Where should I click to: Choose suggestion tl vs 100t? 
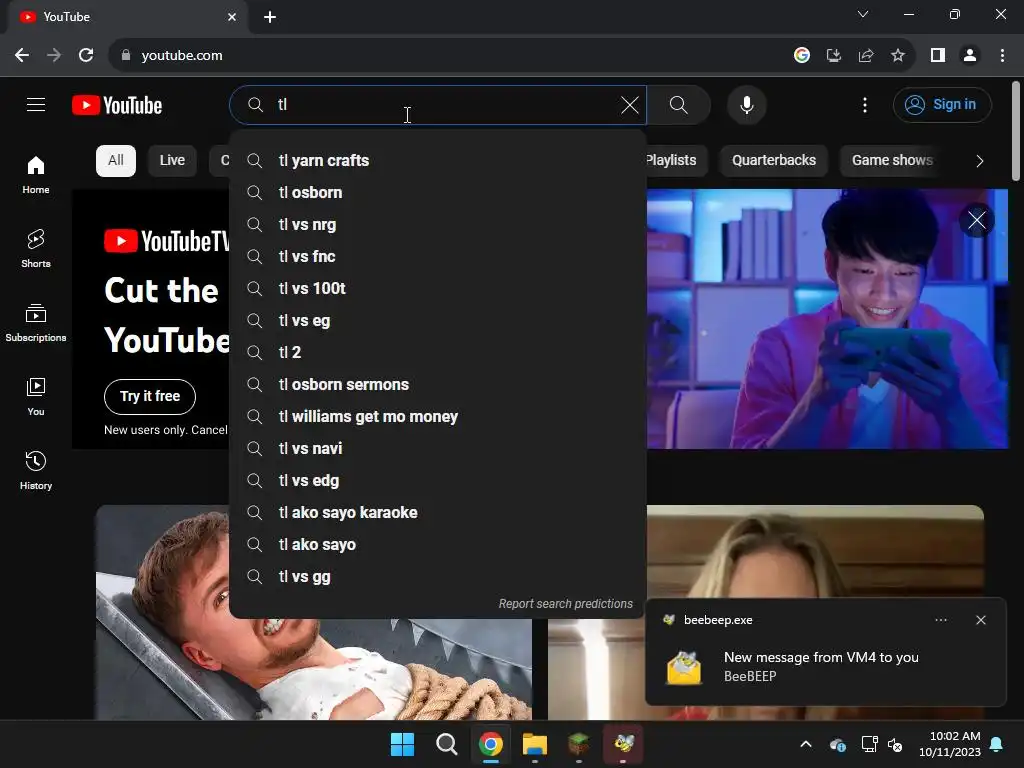(x=438, y=289)
